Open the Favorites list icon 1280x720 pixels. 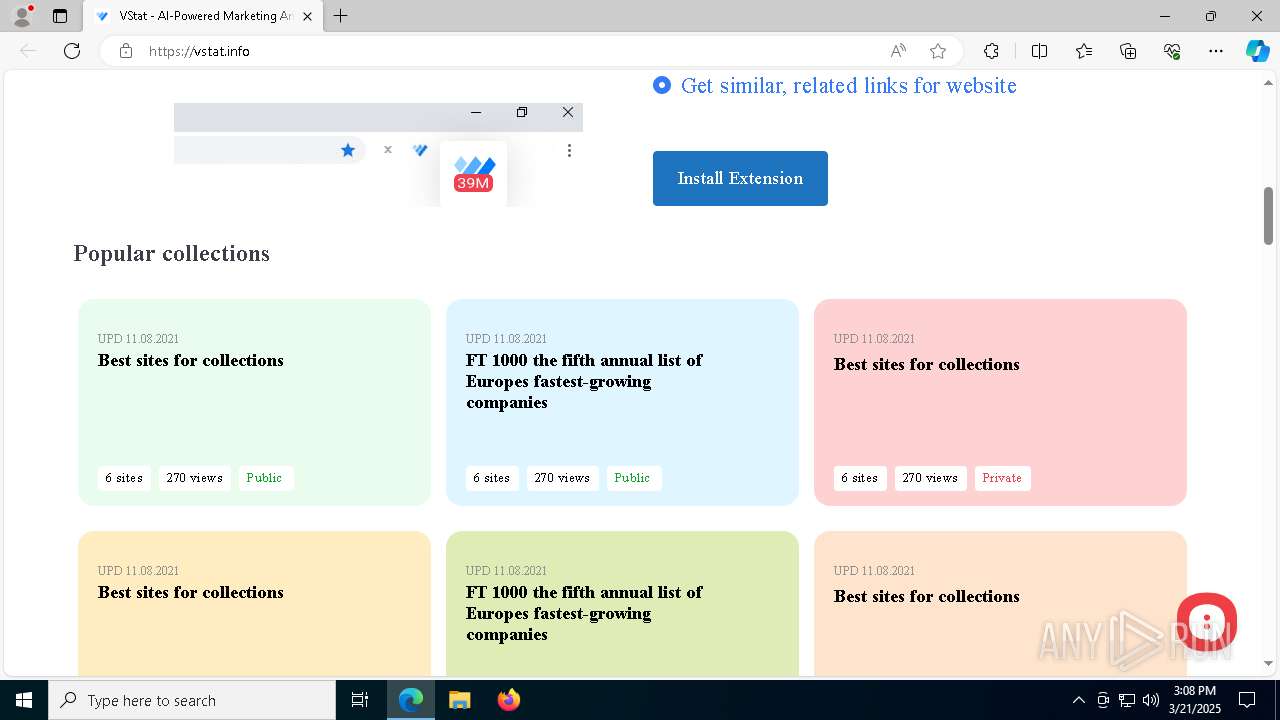(1084, 51)
